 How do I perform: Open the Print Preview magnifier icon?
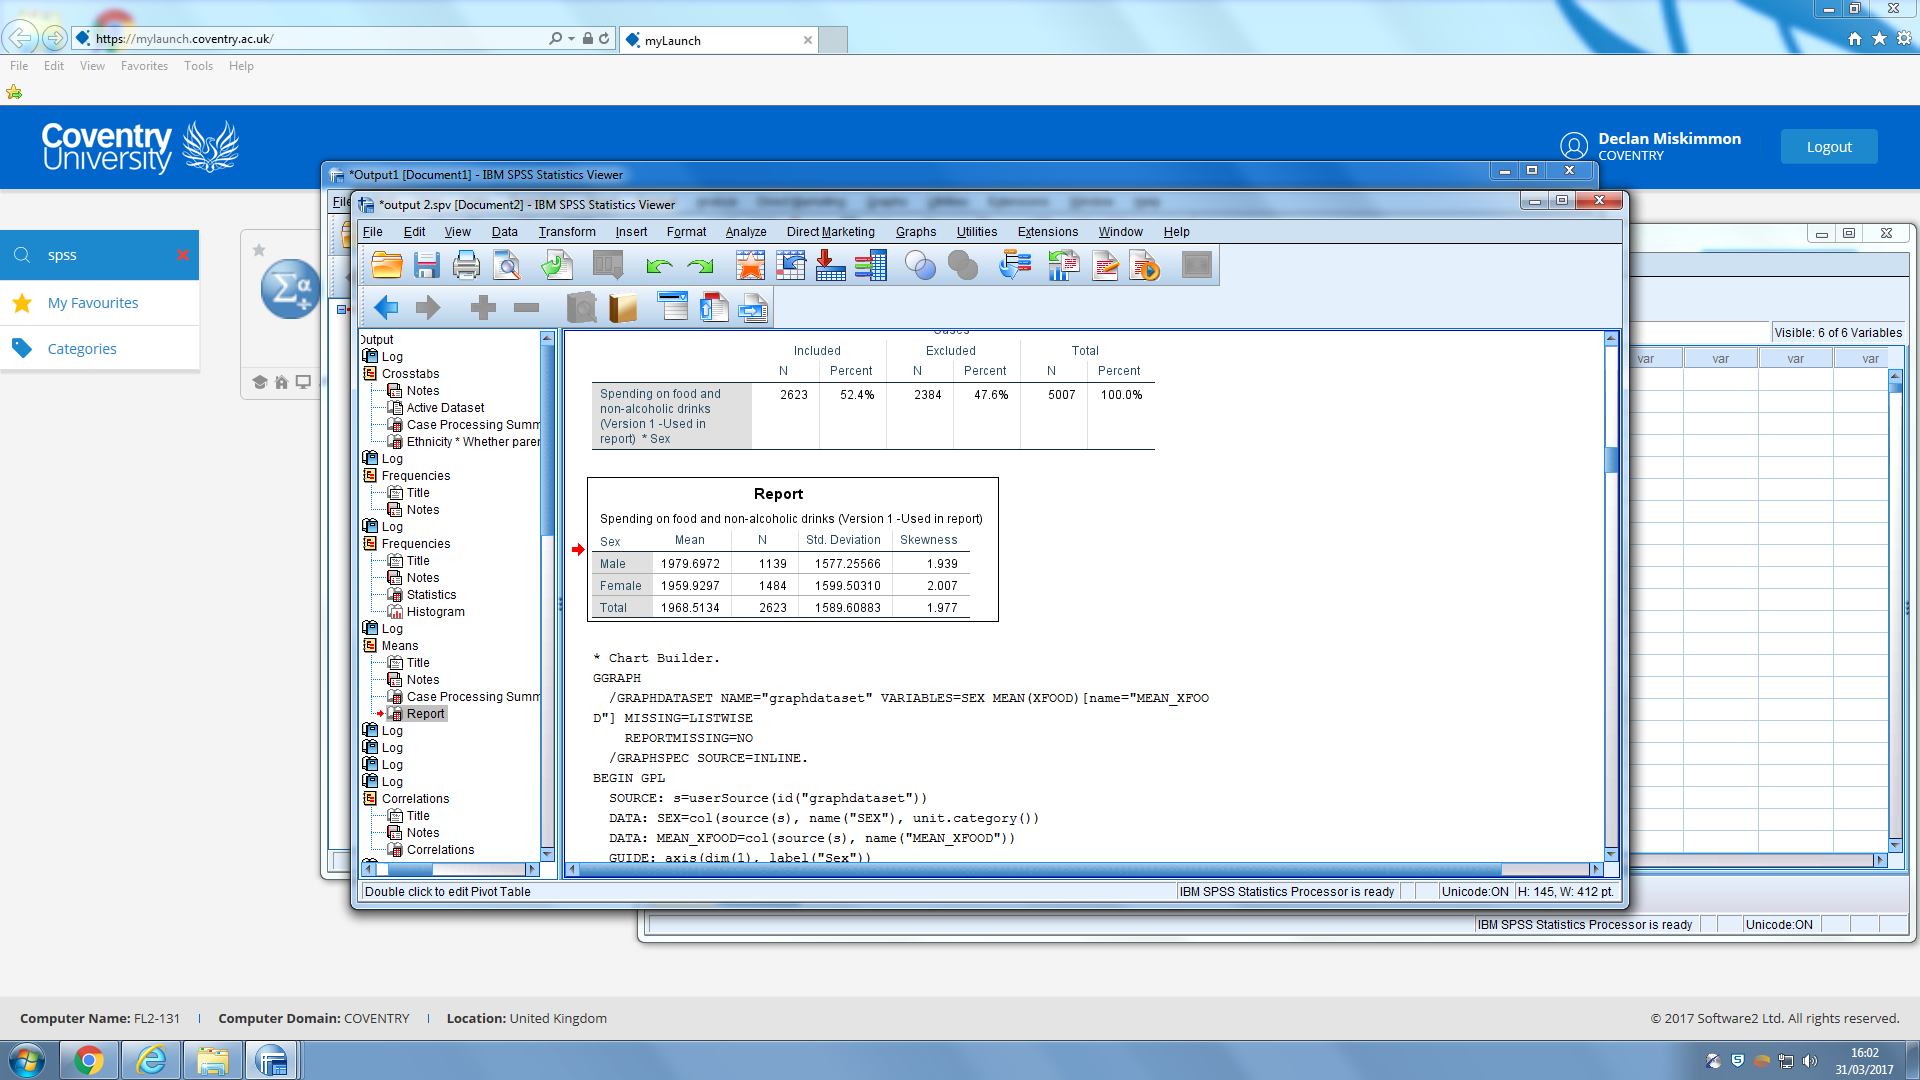point(508,266)
